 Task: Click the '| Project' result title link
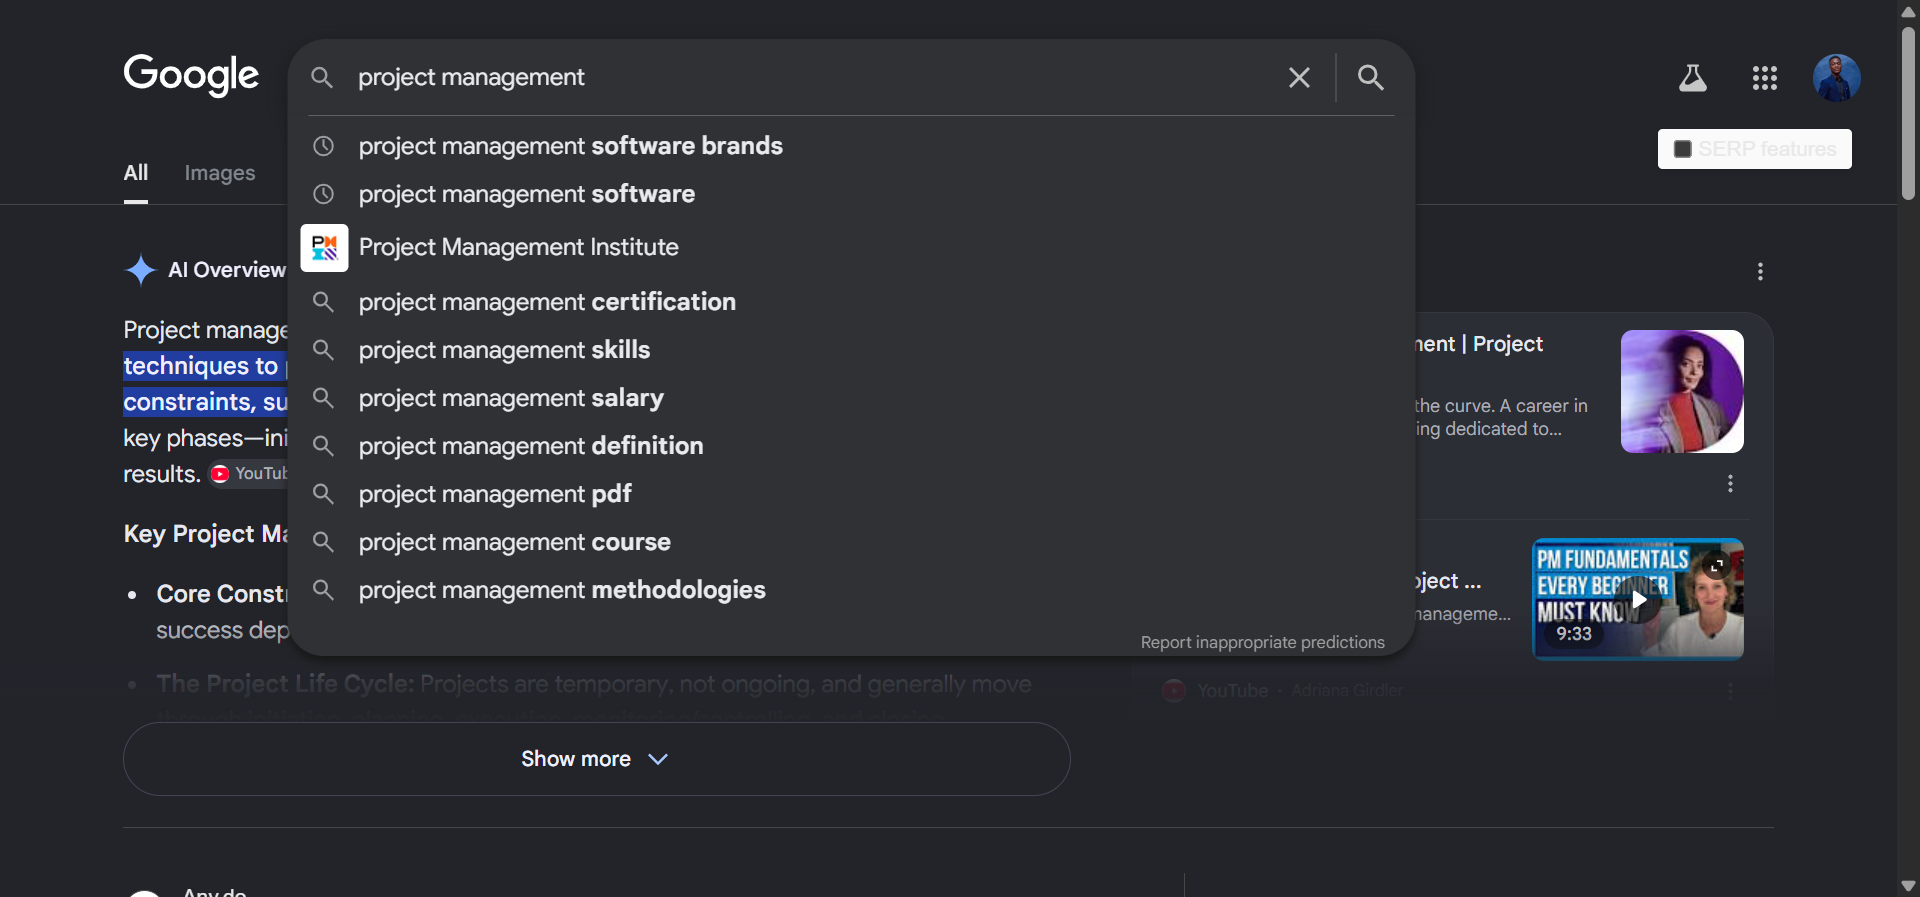[x=1479, y=344]
